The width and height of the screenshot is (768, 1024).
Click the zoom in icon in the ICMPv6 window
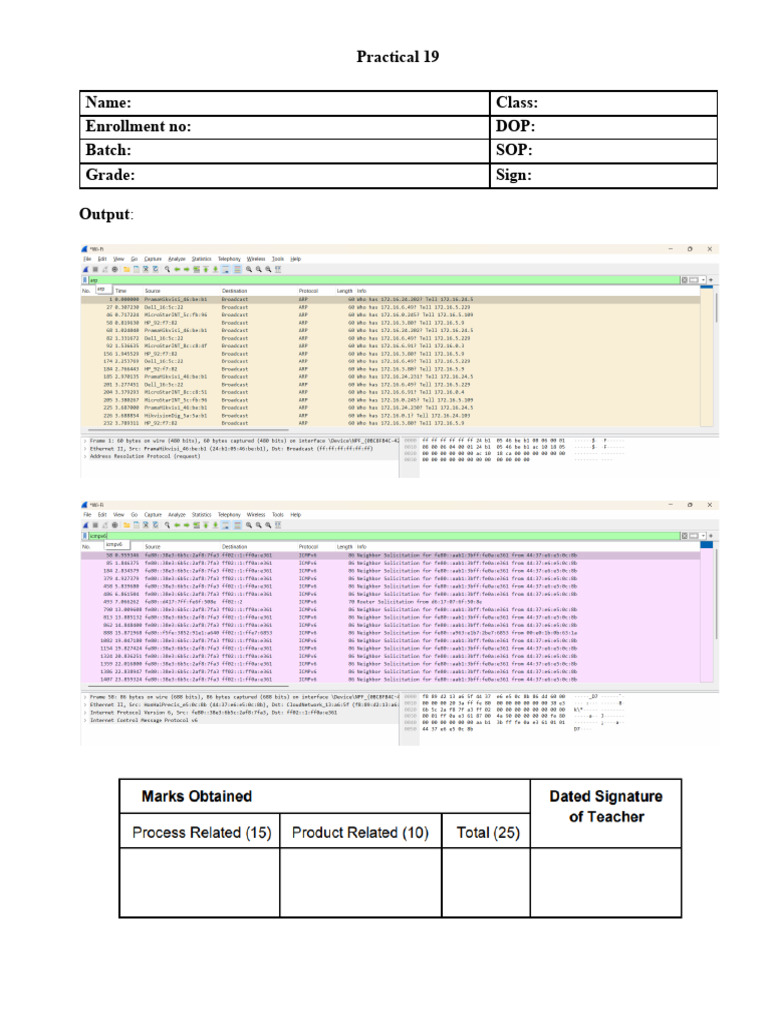tap(249, 525)
